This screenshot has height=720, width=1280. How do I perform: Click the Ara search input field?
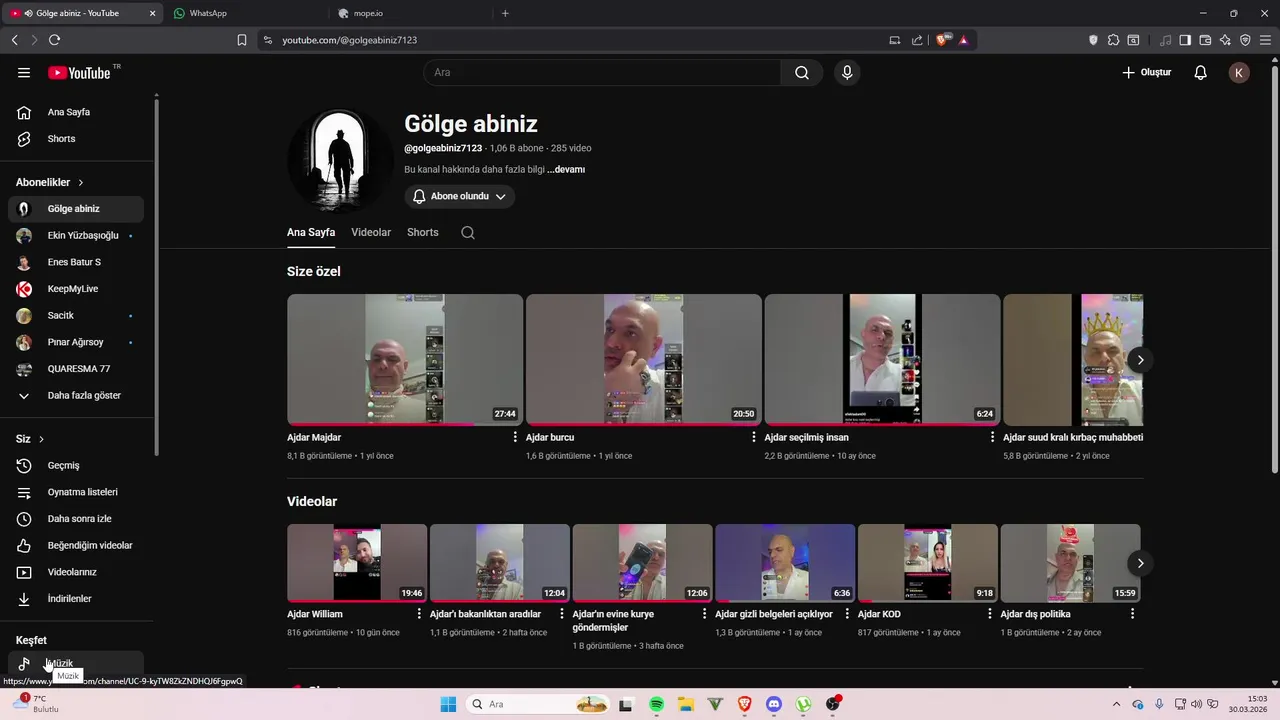click(602, 72)
